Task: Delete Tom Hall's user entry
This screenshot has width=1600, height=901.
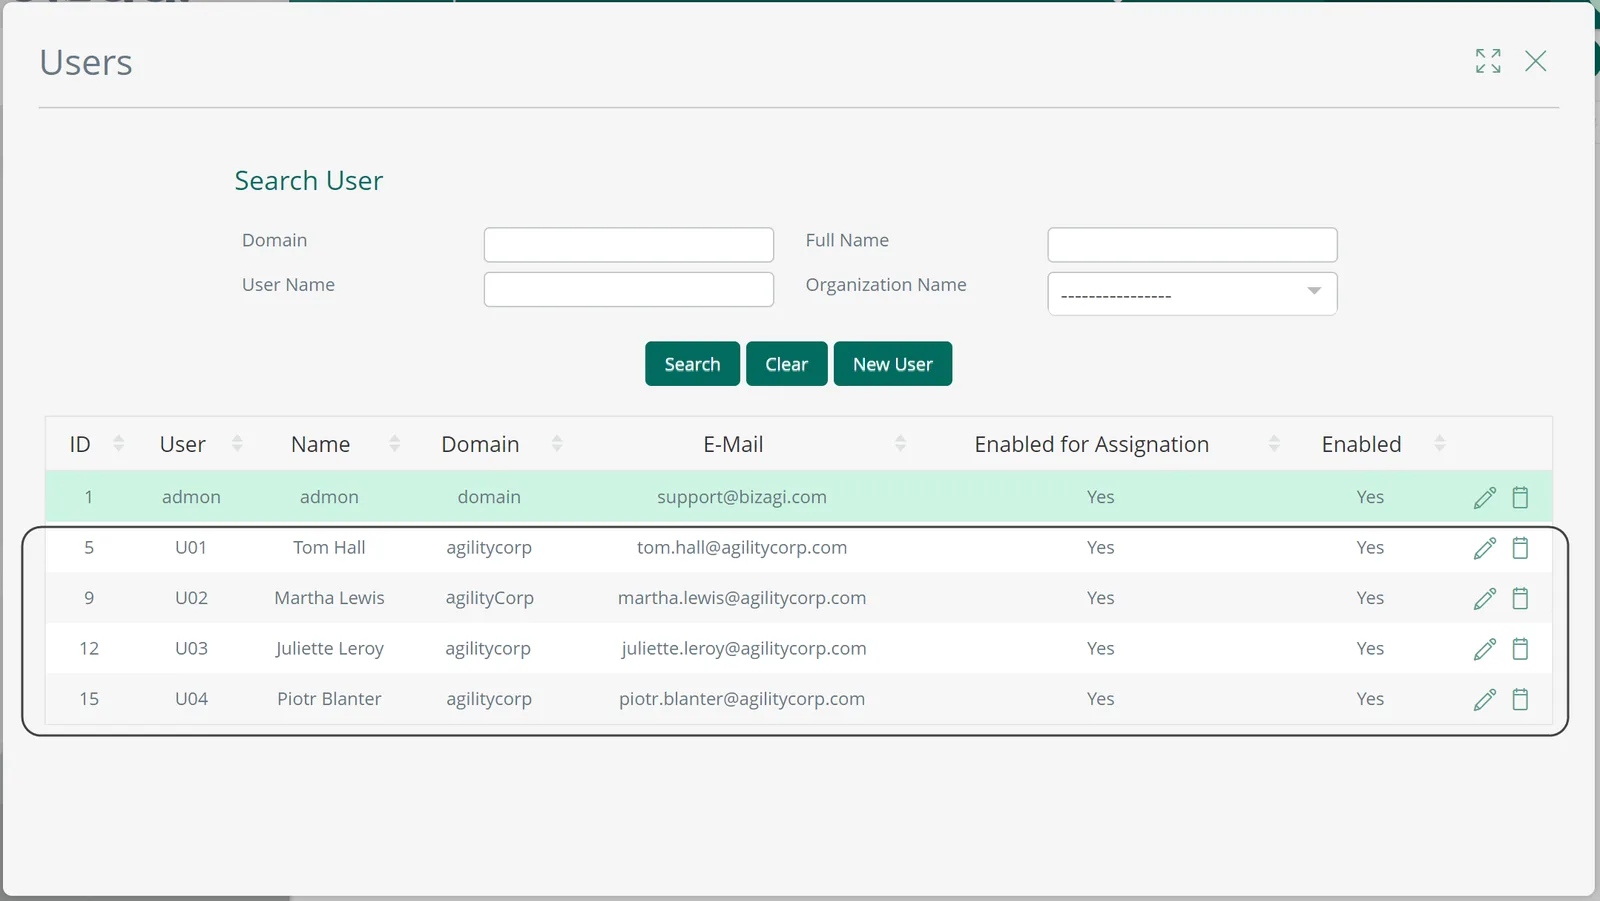Action: coord(1520,548)
